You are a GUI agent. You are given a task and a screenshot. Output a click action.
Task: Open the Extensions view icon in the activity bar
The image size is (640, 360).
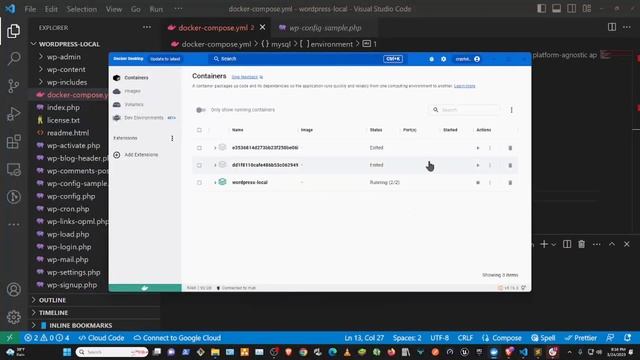pos(13,142)
